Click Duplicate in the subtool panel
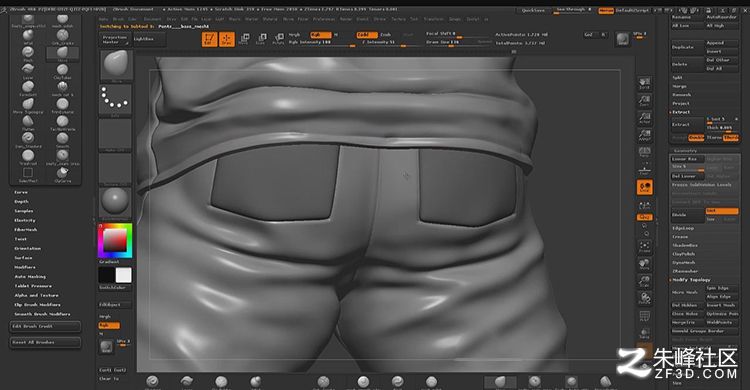The width and height of the screenshot is (750, 390). tap(687, 47)
